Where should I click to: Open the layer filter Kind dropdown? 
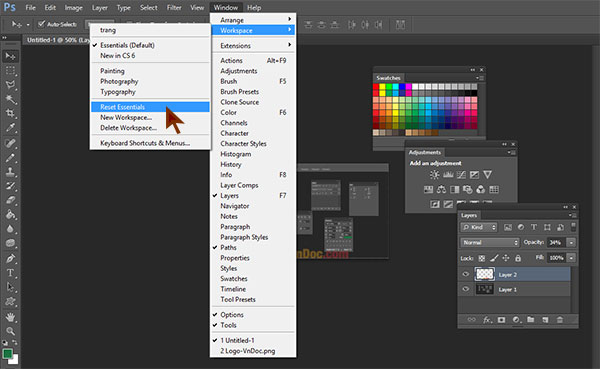pyautogui.click(x=479, y=227)
